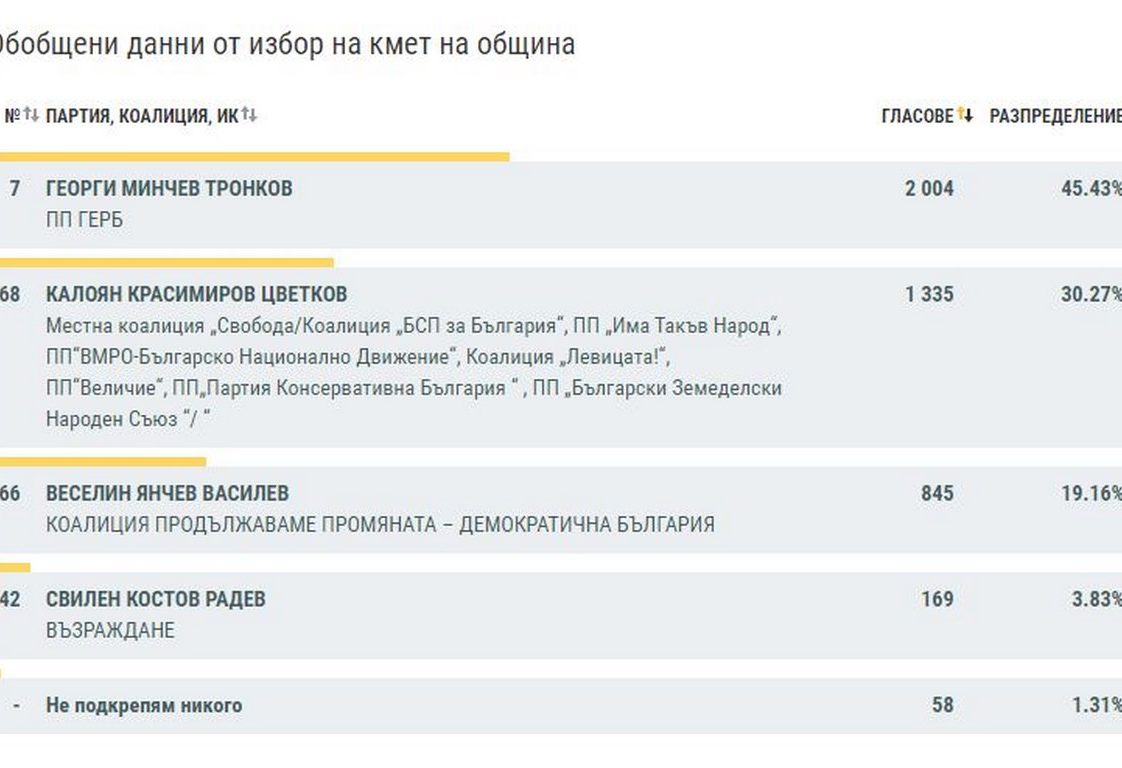Select candidate ГЕОРГИ МИНЧЕВ ТРОНКОВ

click(169, 188)
